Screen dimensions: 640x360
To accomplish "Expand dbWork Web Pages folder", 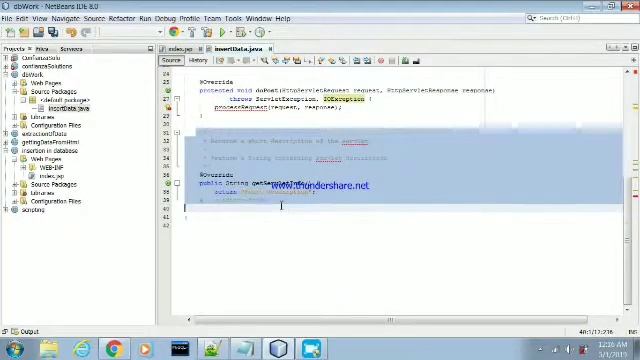I will point(15,83).
